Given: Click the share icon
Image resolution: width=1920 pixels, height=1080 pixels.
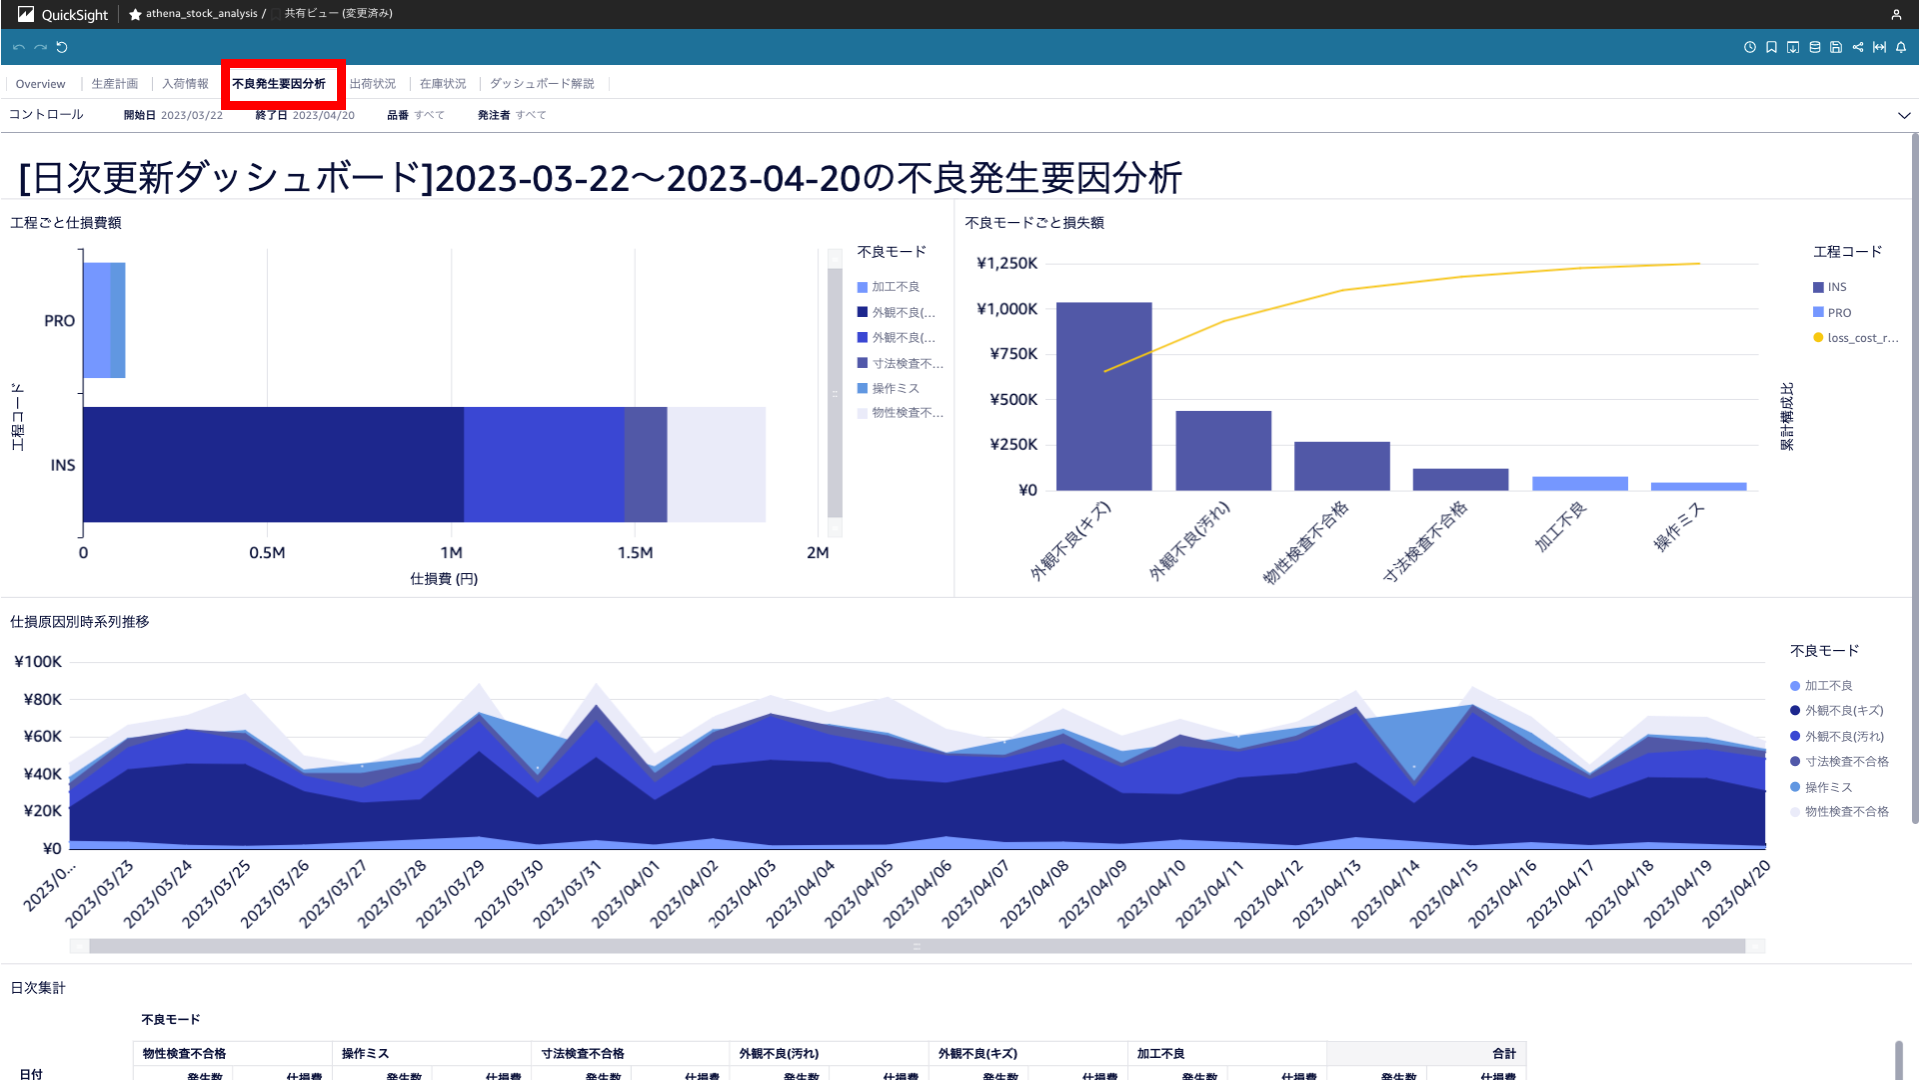Looking at the screenshot, I should coord(1858,47).
